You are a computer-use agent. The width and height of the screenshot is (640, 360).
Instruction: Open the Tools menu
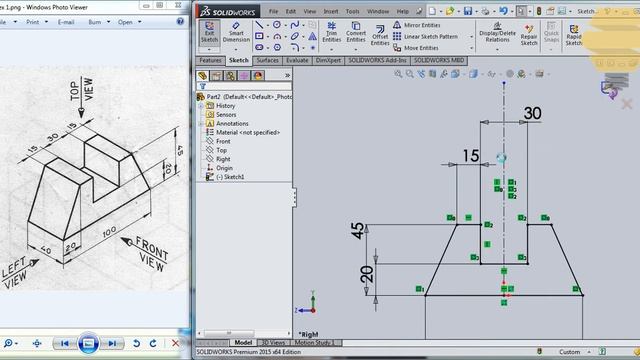click(353, 11)
